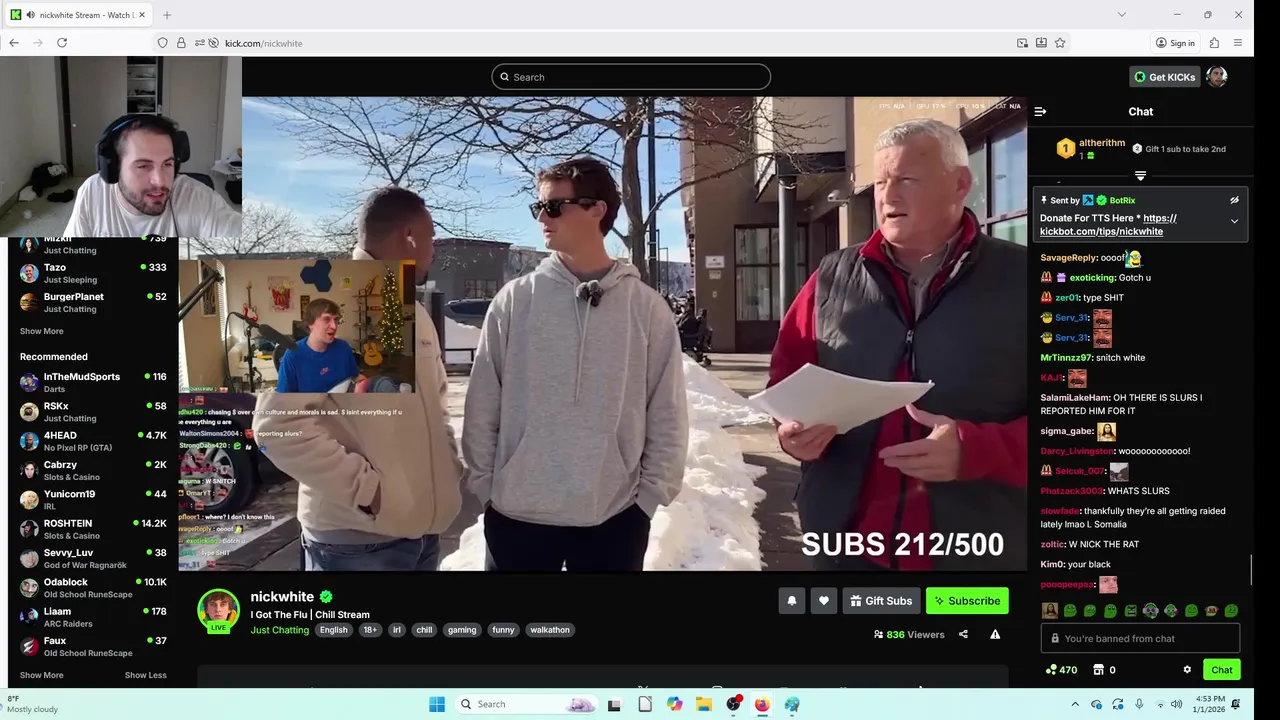This screenshot has height=720, width=1280.
Task: Open chat settings gear icon
Action: (x=1187, y=670)
